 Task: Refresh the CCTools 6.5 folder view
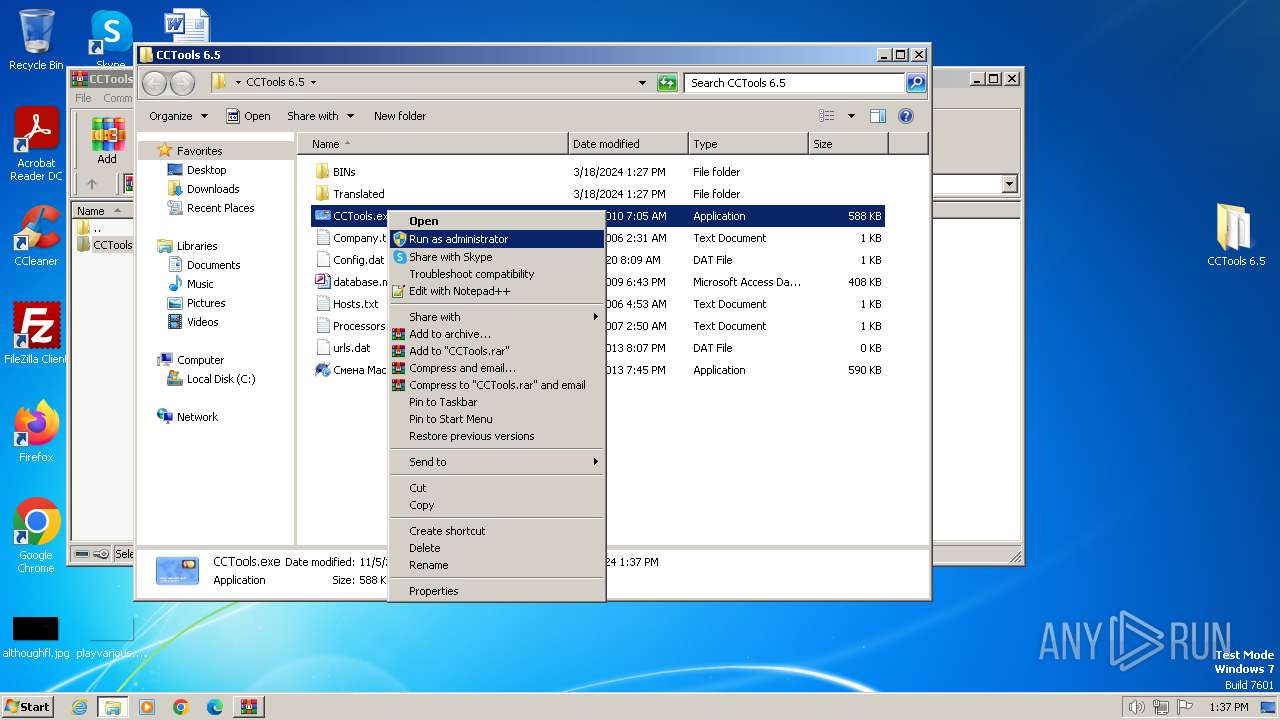pyautogui.click(x=667, y=83)
